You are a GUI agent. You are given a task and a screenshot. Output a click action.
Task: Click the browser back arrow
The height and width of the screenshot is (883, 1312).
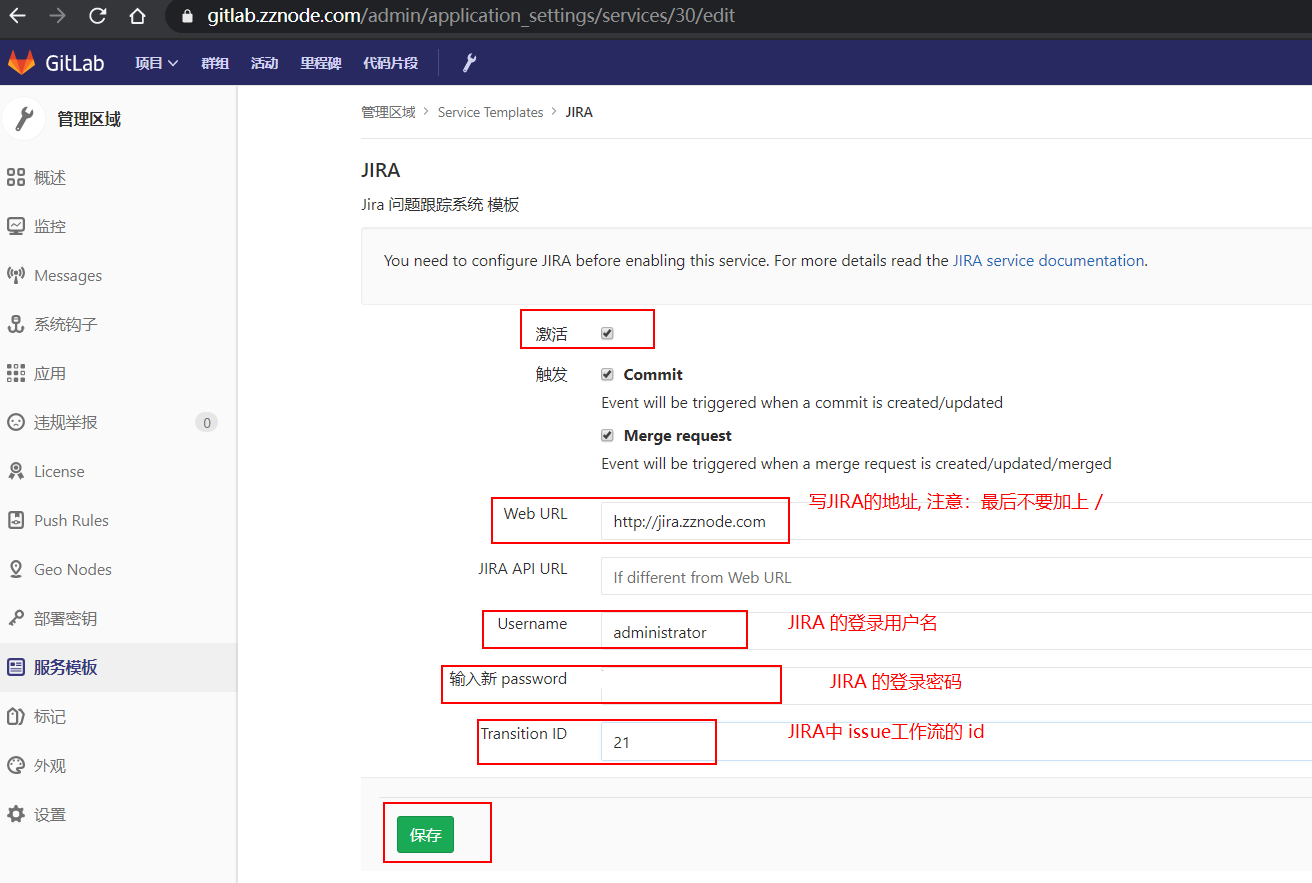point(18,16)
